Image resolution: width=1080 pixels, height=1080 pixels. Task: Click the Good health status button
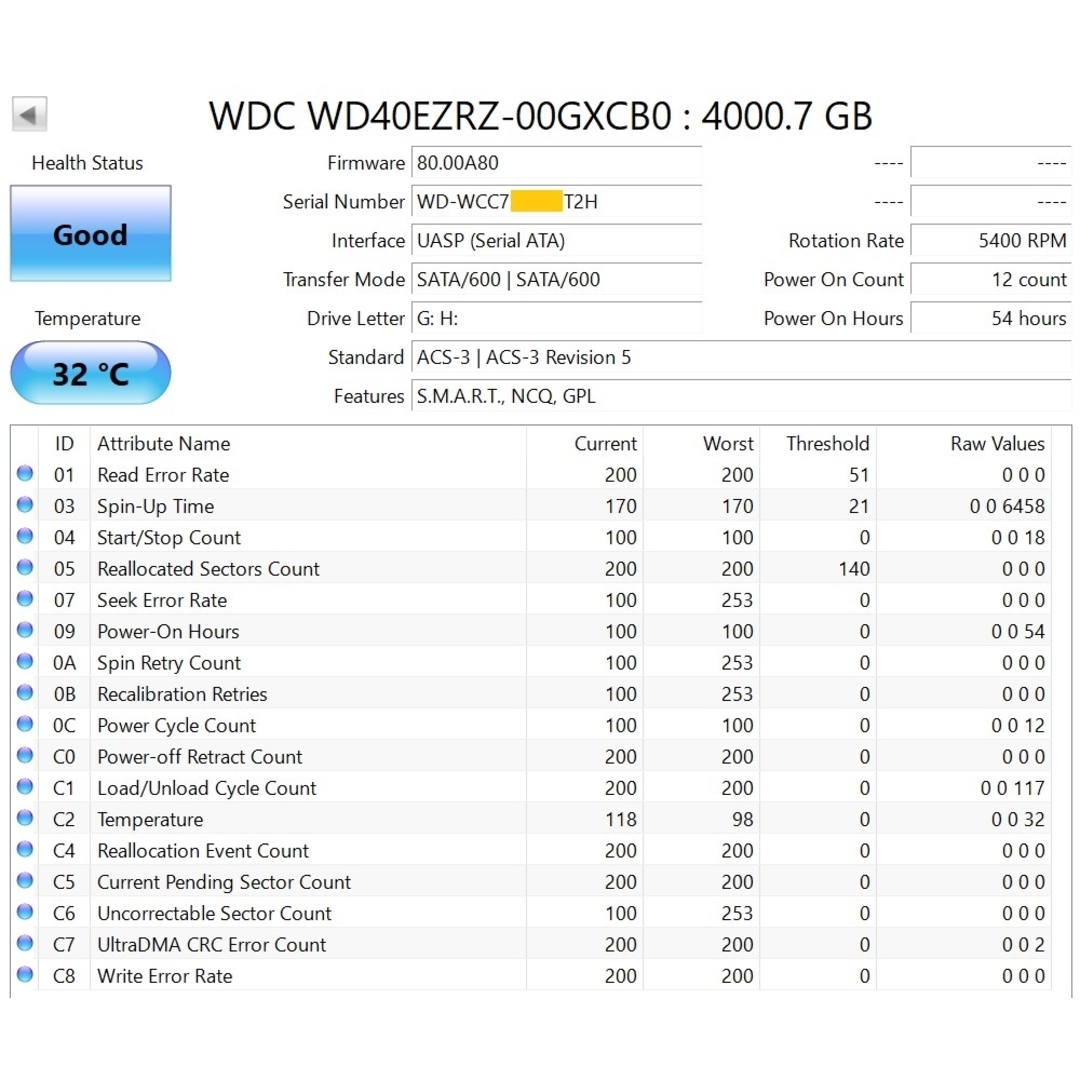pyautogui.click(x=90, y=233)
